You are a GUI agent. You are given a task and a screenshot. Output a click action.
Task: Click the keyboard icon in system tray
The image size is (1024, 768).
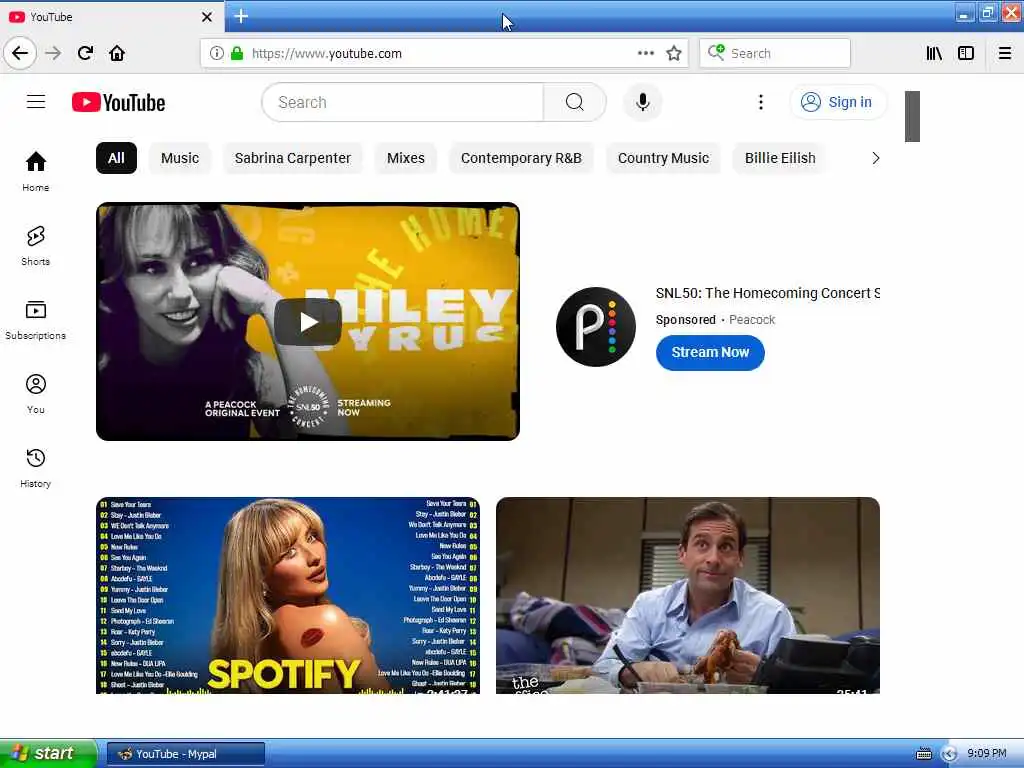coord(923,754)
